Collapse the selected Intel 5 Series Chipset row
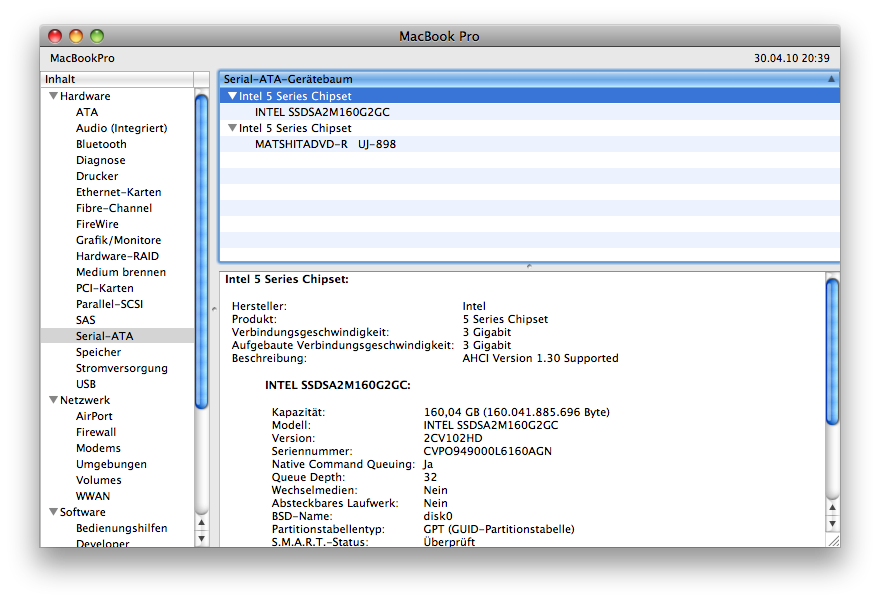 tap(232, 96)
